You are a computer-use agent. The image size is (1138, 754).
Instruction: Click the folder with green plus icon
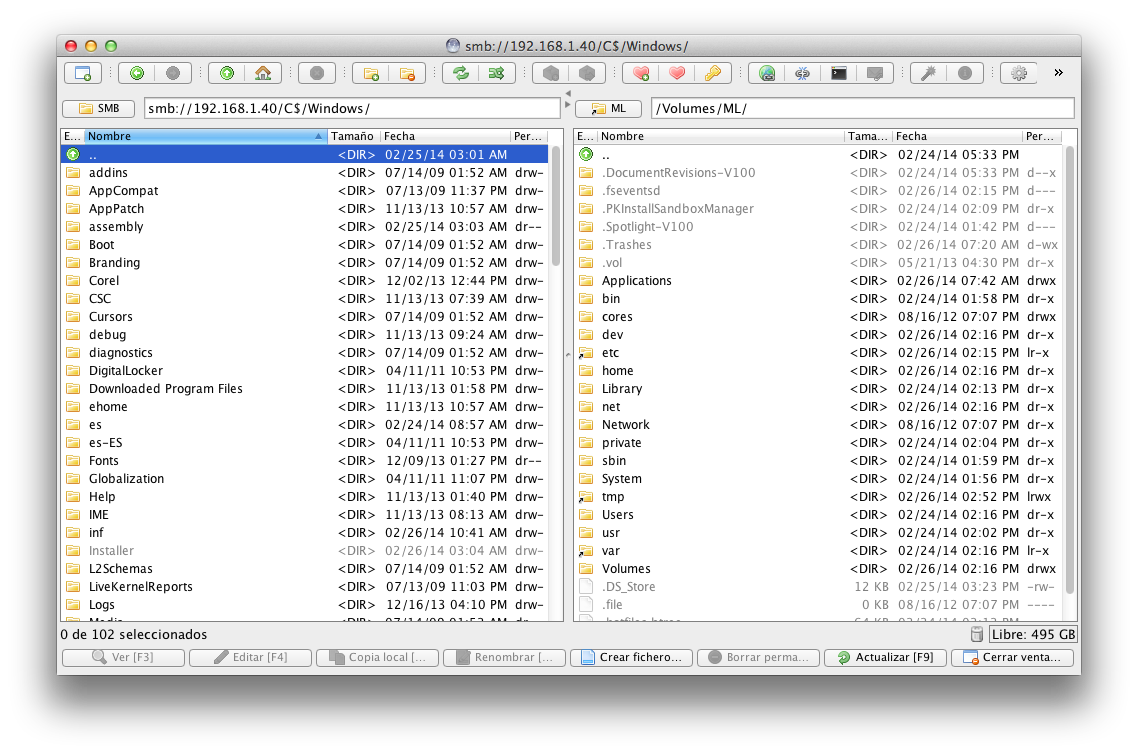pos(371,73)
